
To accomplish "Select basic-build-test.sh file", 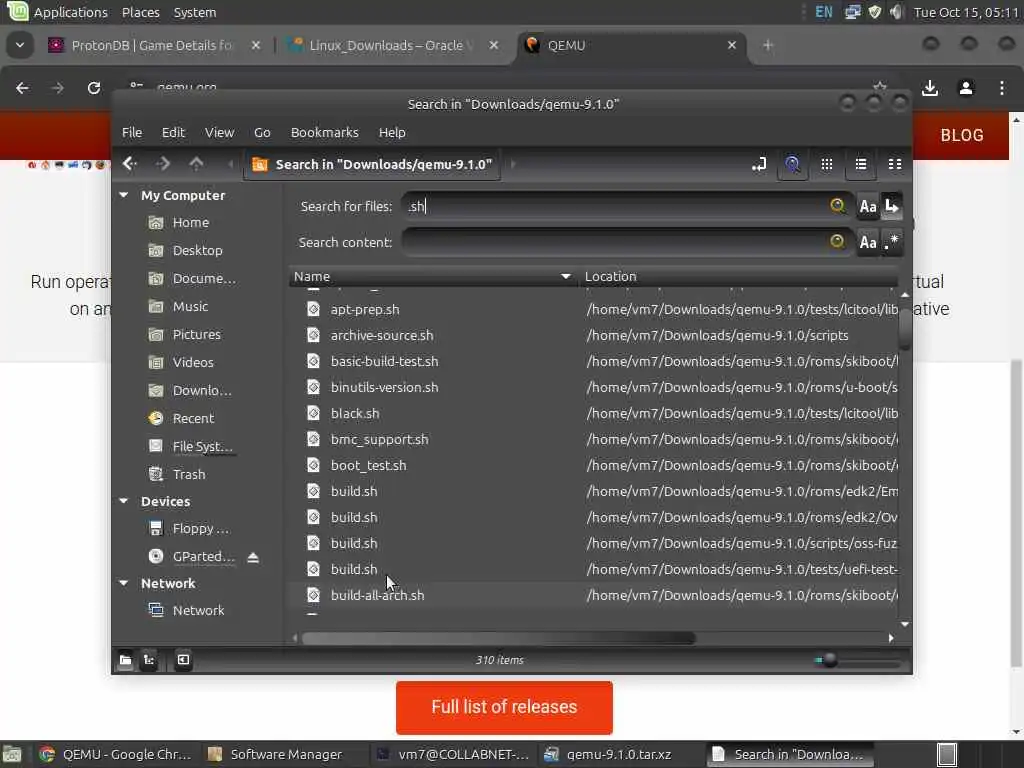I will click(x=384, y=362).
